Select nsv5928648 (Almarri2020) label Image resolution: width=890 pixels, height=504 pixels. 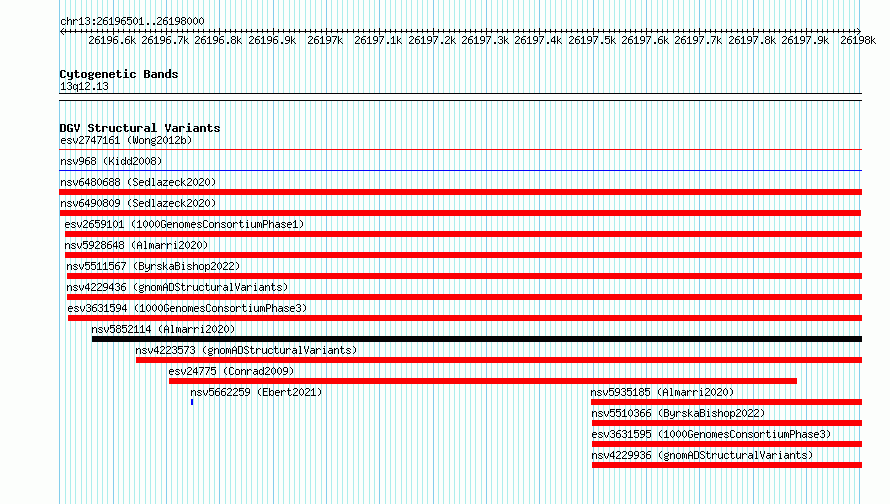tap(136, 245)
